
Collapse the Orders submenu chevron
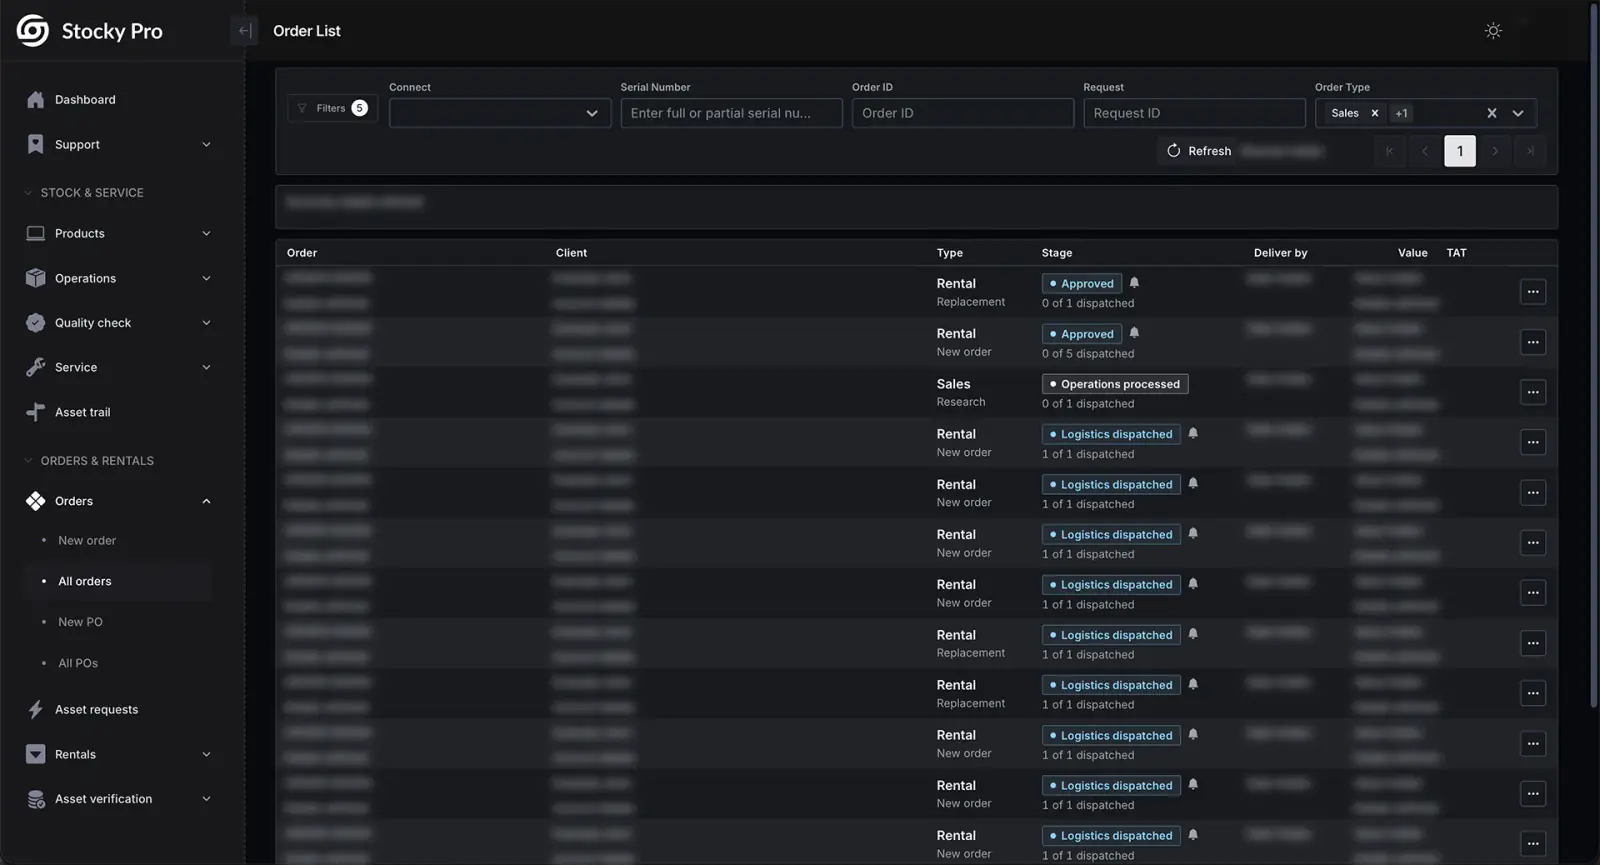(x=206, y=501)
